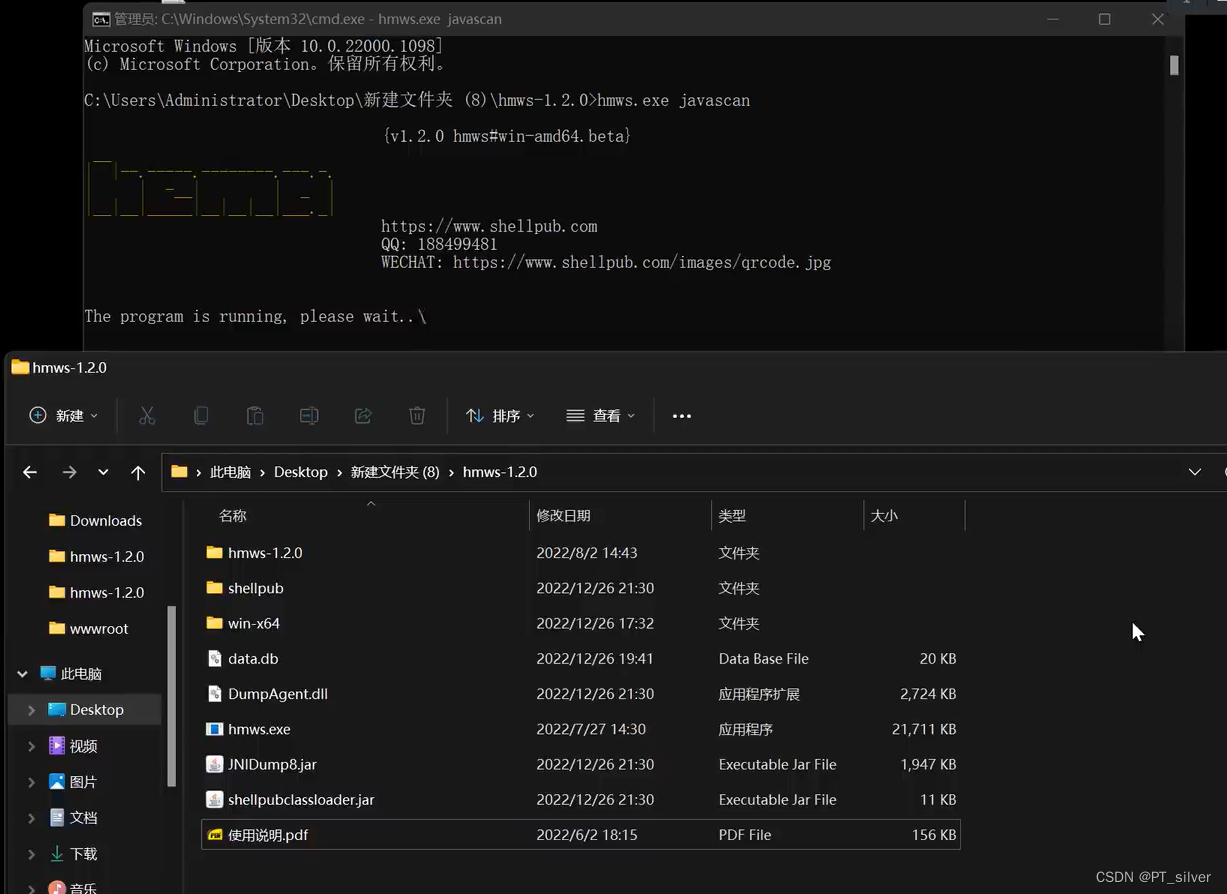Click the Copy icon in Explorer toolbar

(201, 416)
